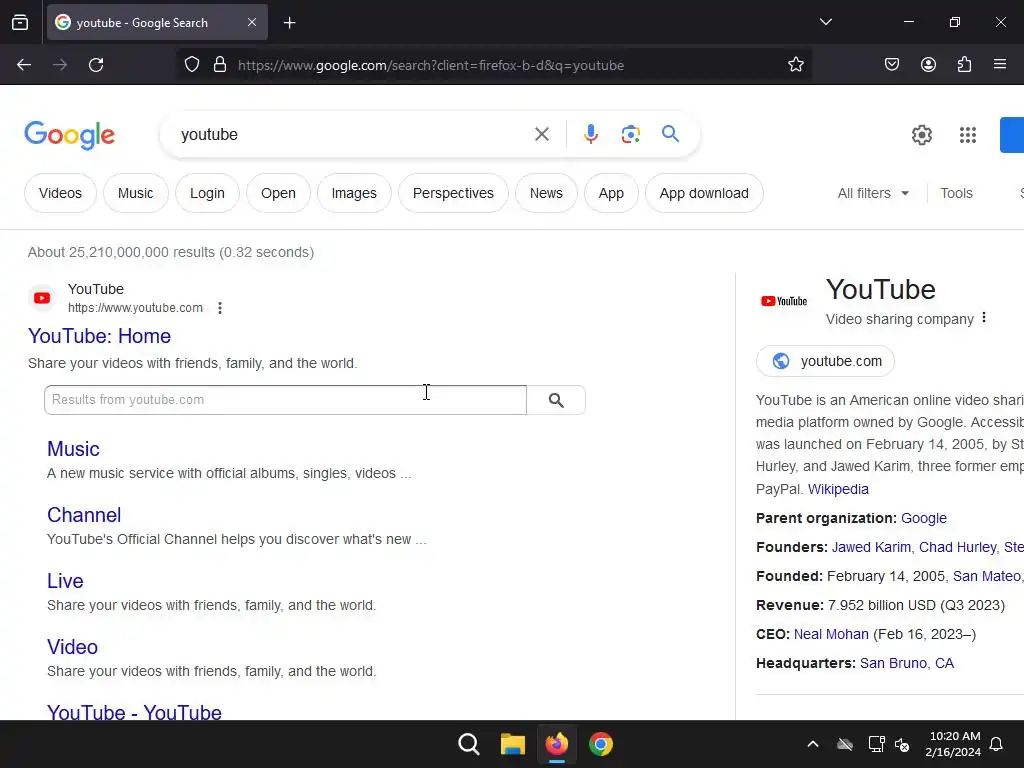Viewport: 1024px width, 768px height.
Task: View site security lock info
Action: 220,65
